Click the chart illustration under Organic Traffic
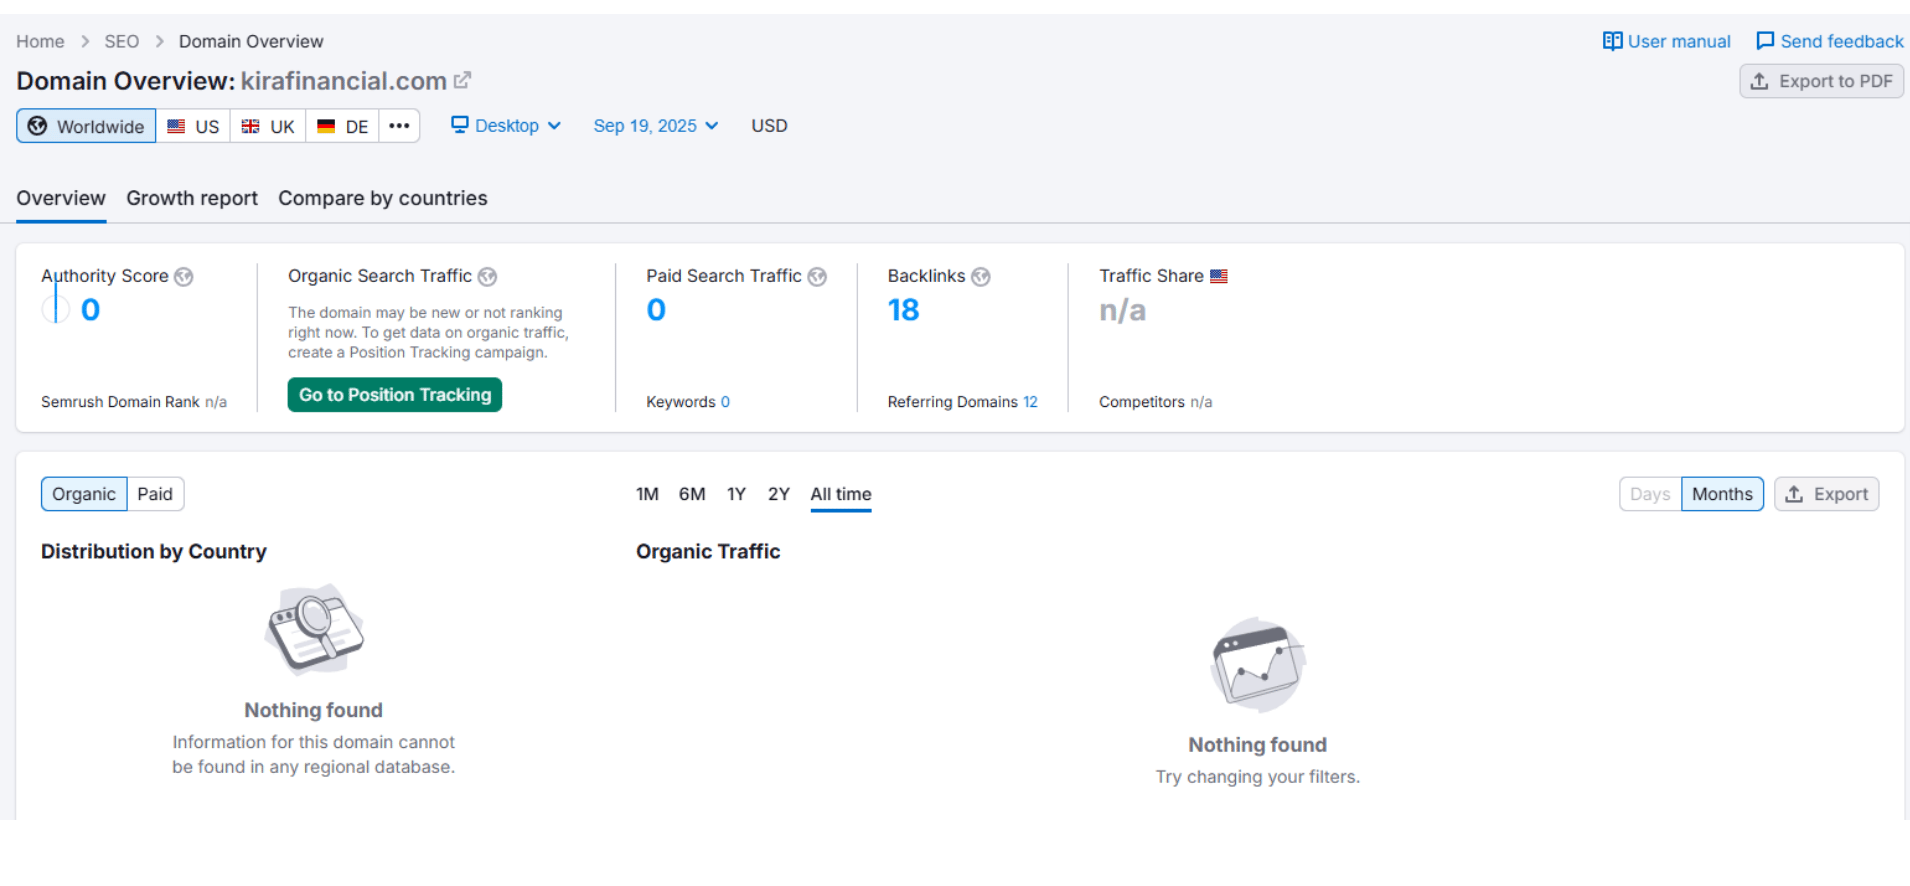Image resolution: width=1910 pixels, height=886 pixels. 1258,664
